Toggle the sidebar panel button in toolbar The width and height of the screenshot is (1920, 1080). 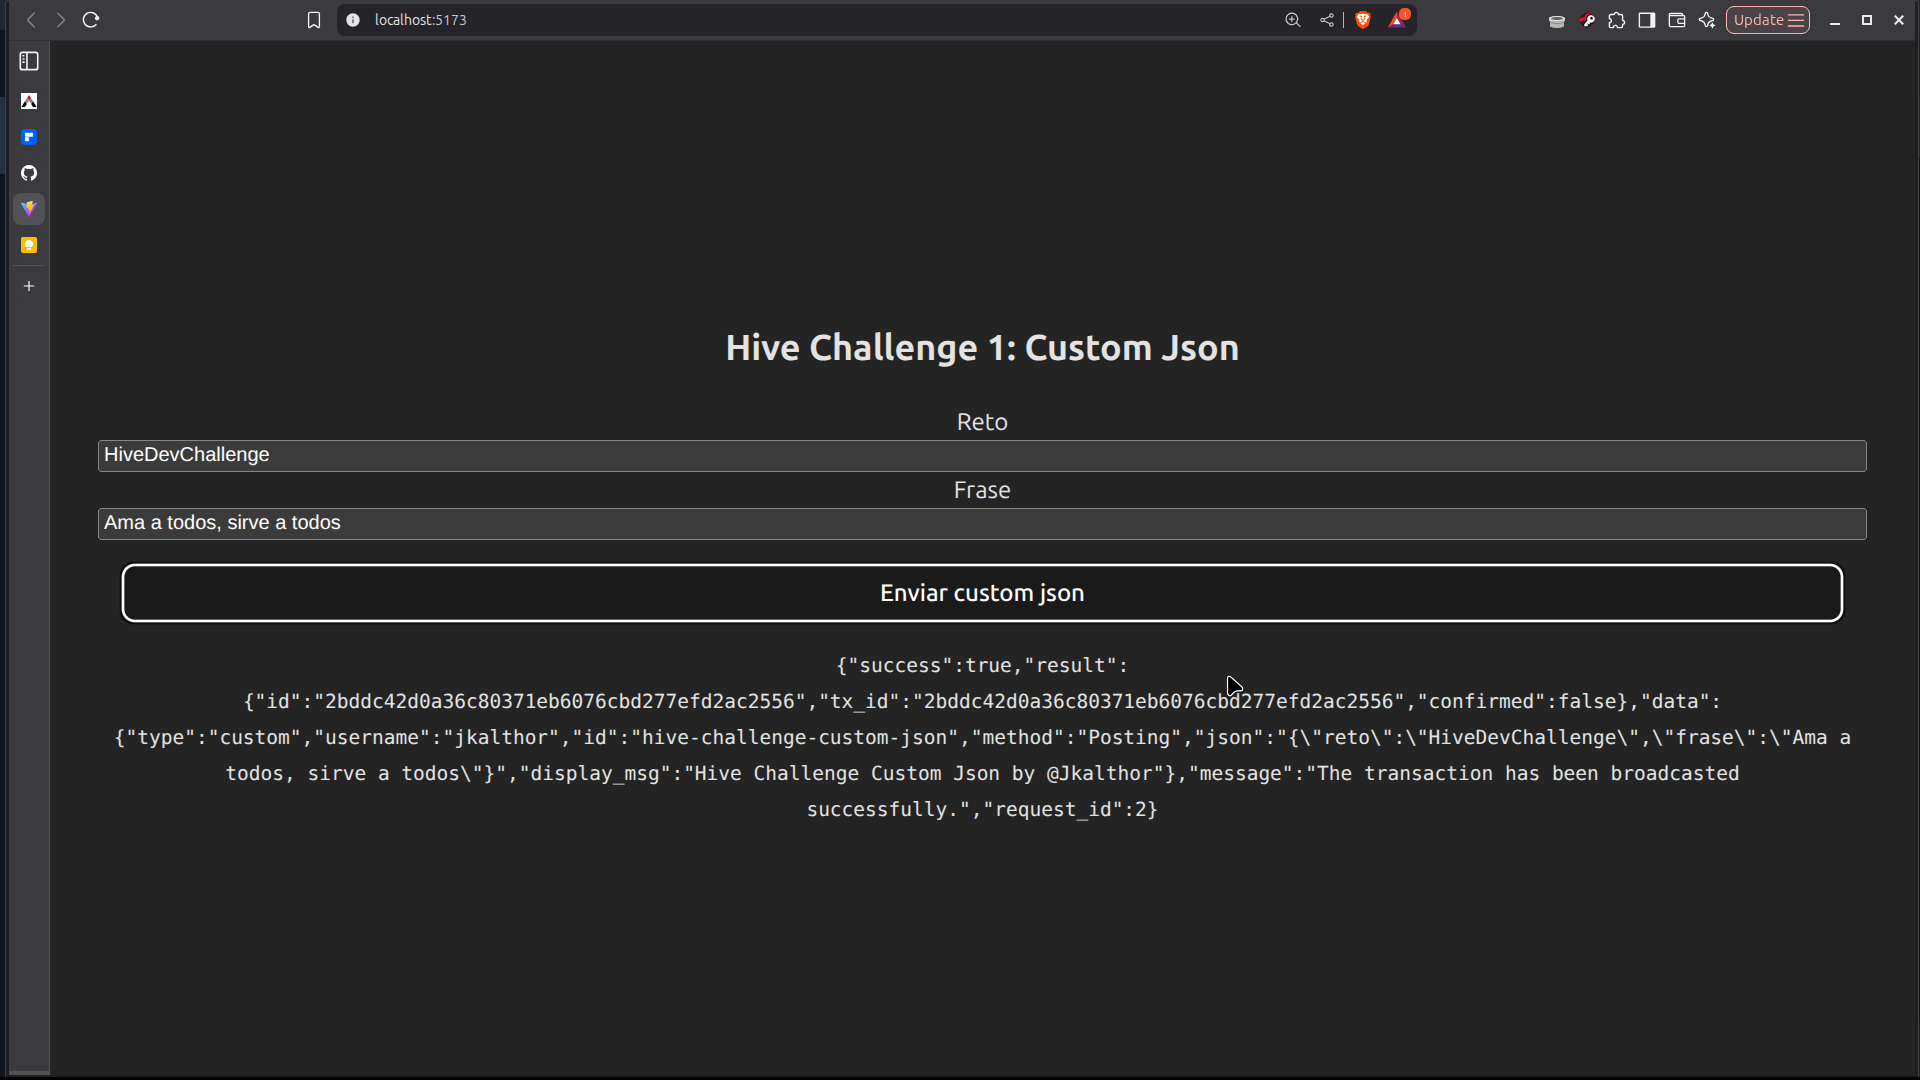coord(1647,20)
